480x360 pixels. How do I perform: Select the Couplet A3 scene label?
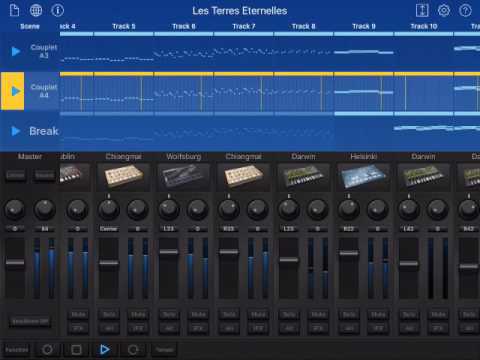pos(44,51)
